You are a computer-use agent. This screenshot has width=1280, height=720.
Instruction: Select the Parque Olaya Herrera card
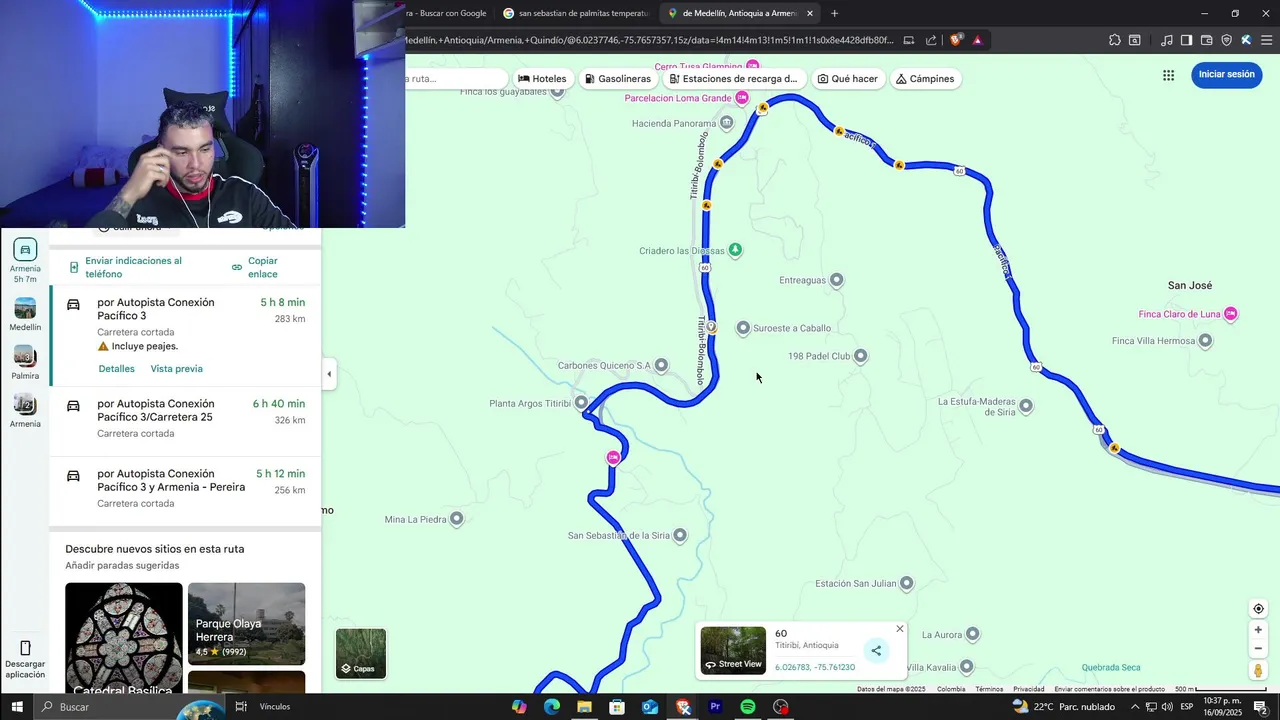coord(246,624)
